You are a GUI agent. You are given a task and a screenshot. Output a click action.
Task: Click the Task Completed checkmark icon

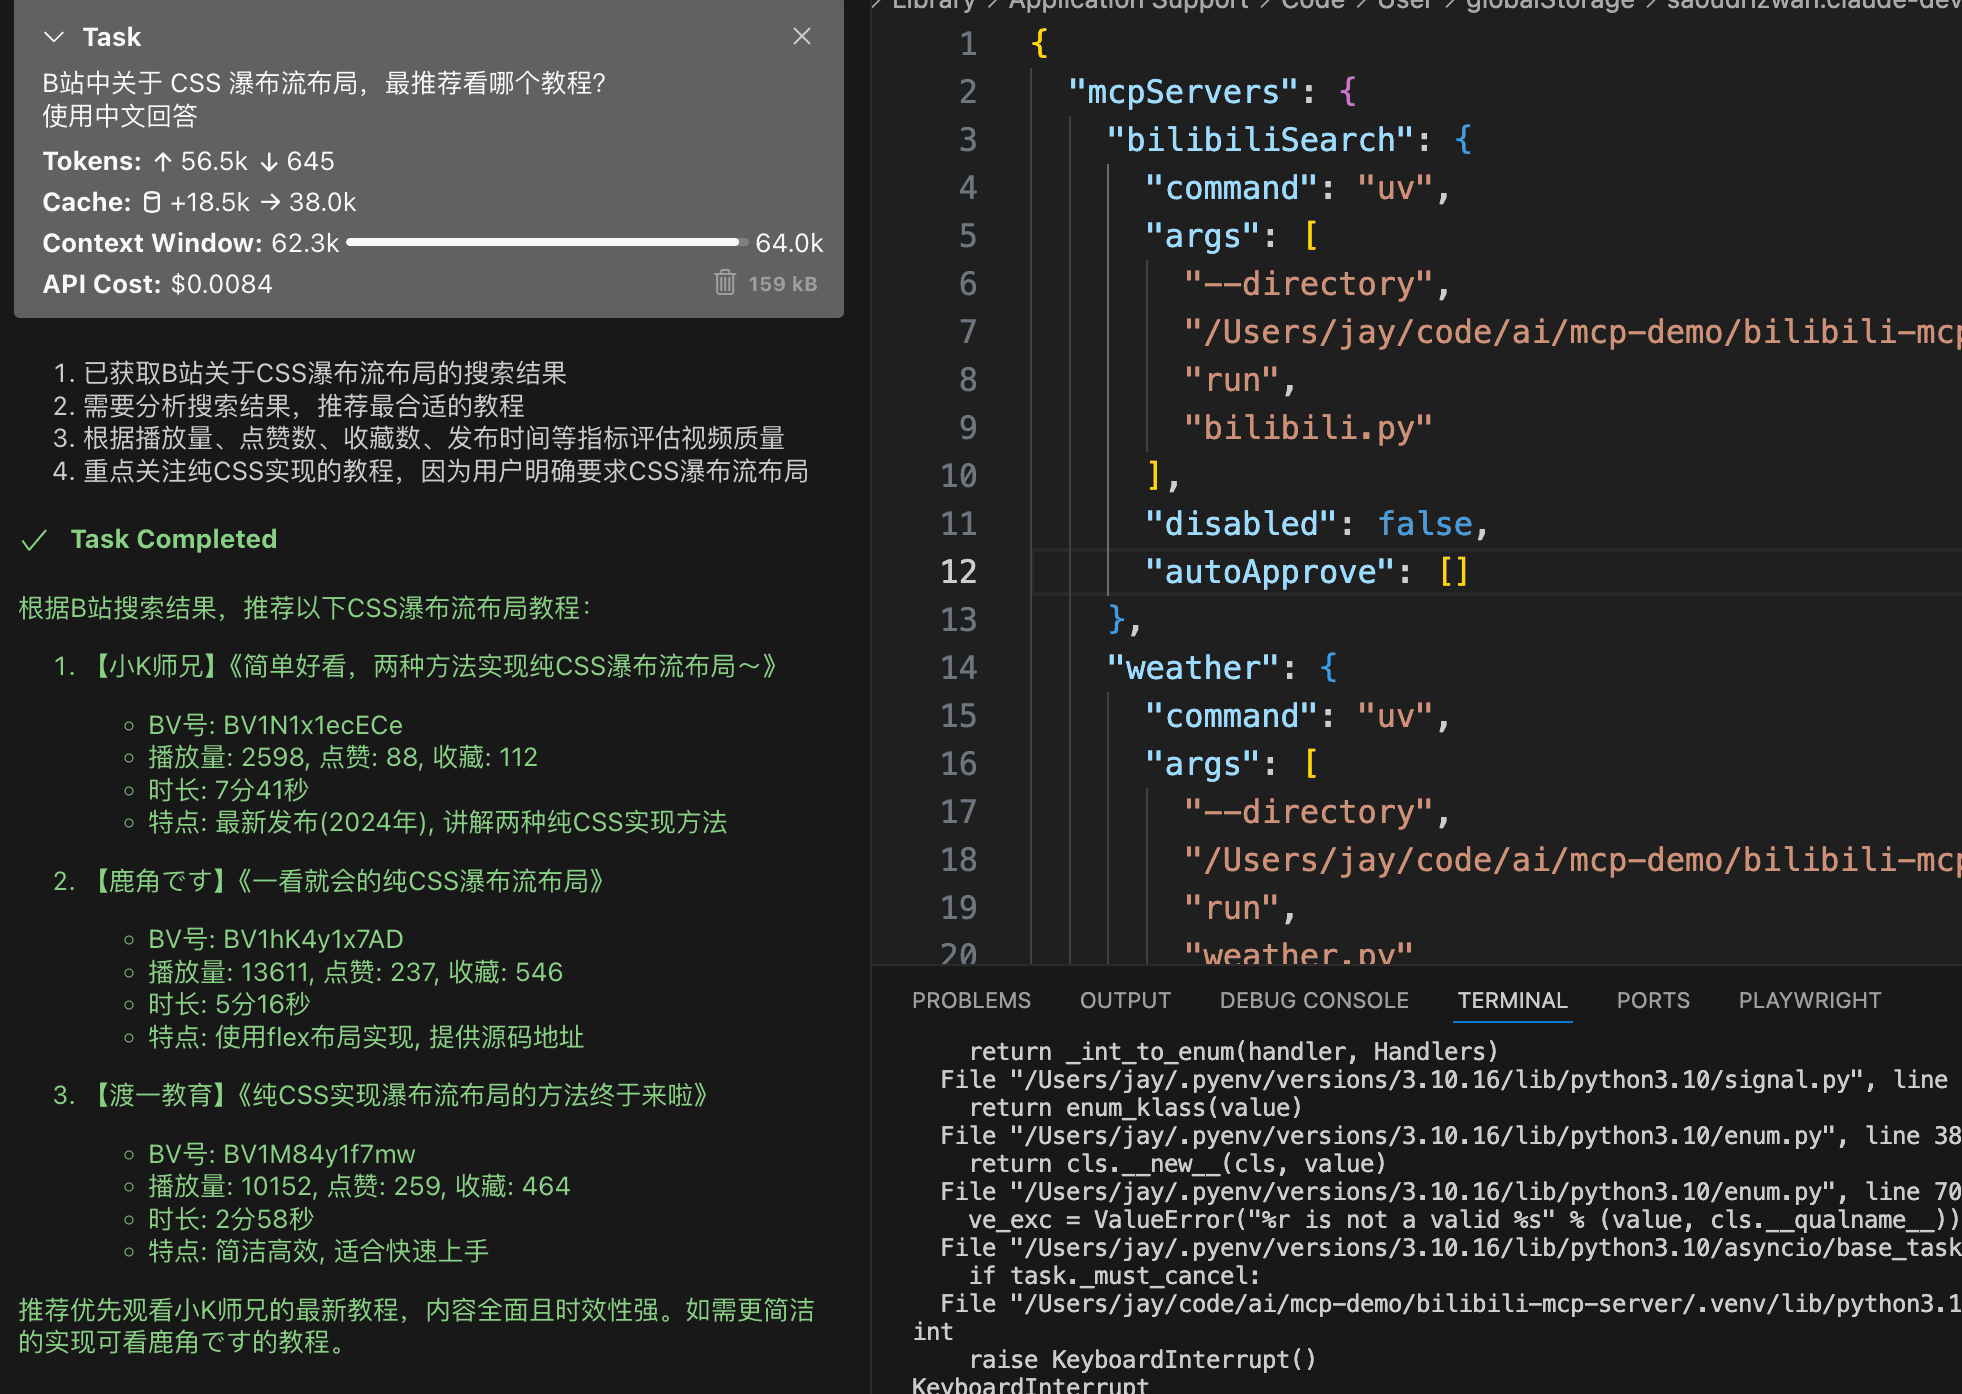(35, 540)
